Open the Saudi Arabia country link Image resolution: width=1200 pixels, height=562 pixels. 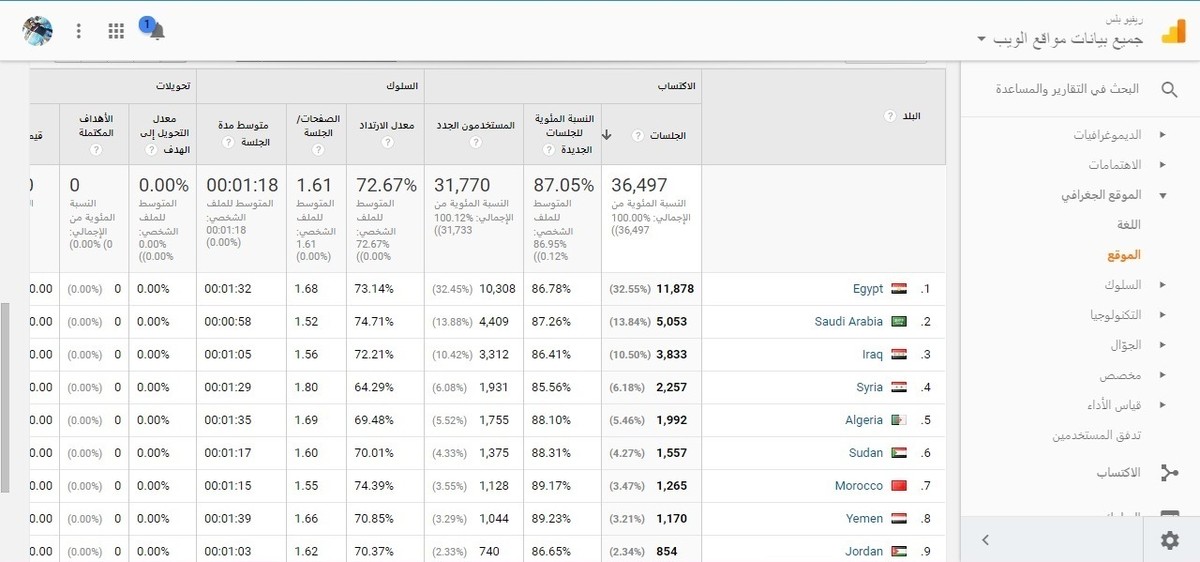tap(848, 322)
